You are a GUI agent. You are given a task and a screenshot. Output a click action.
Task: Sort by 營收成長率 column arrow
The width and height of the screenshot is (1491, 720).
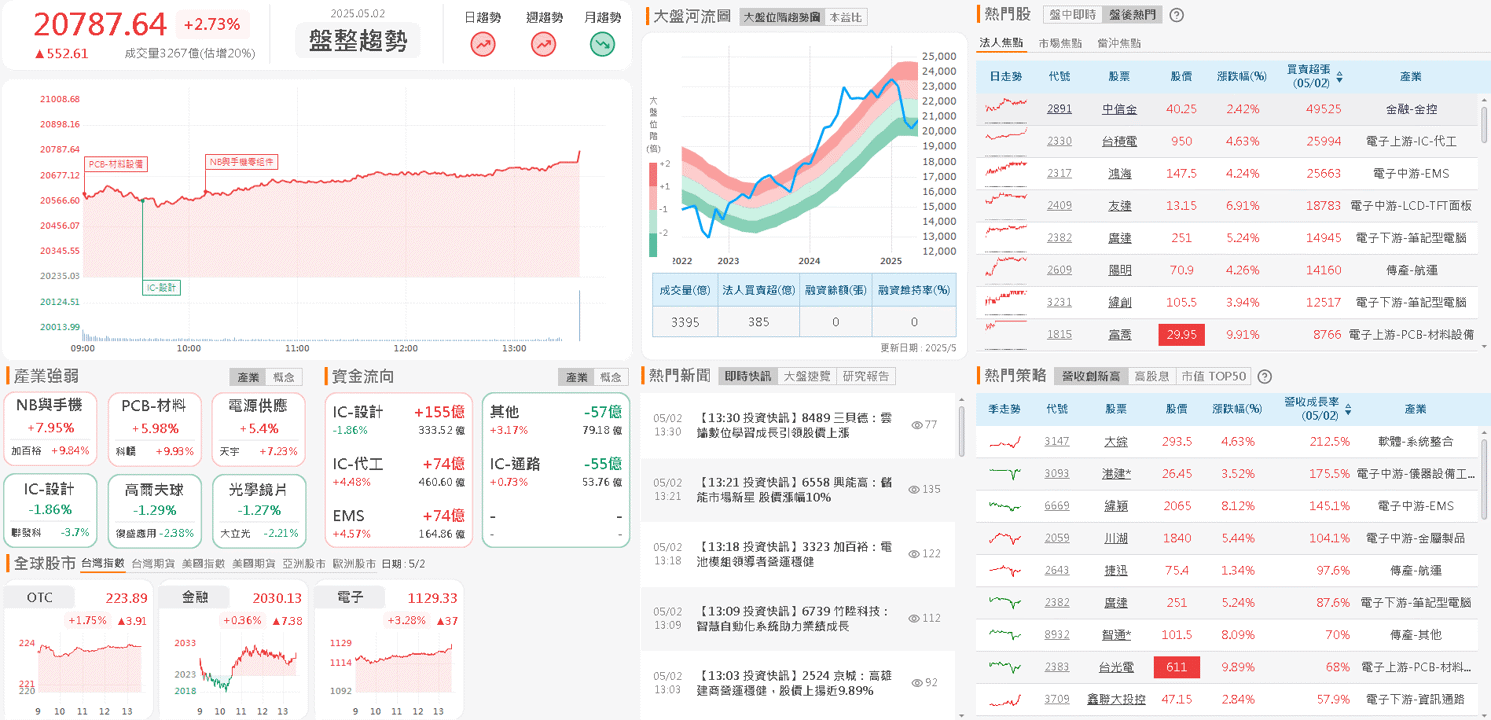1348,409
